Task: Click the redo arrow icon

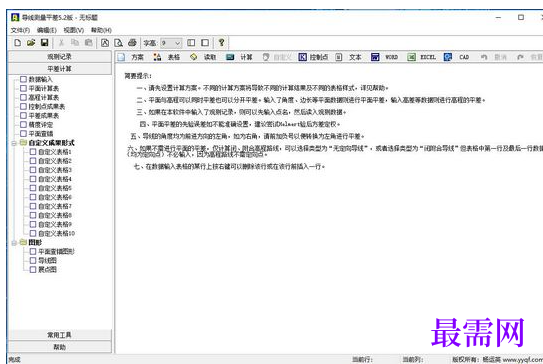Action: 520,57
